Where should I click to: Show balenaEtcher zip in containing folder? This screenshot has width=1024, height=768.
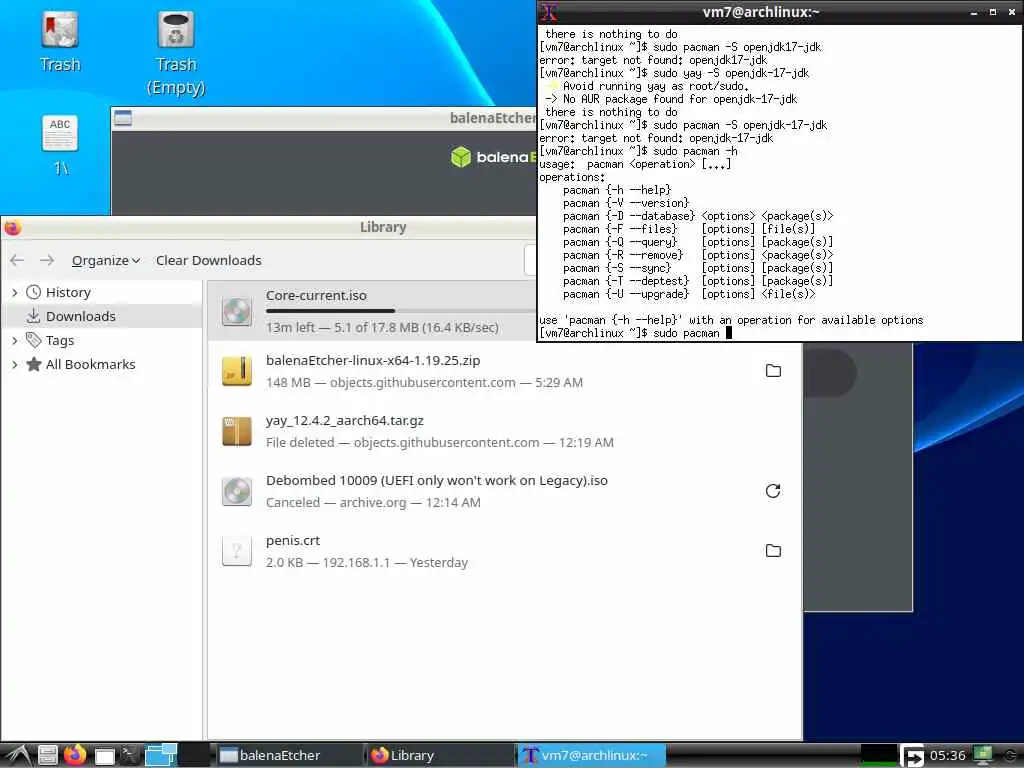pyautogui.click(x=773, y=371)
